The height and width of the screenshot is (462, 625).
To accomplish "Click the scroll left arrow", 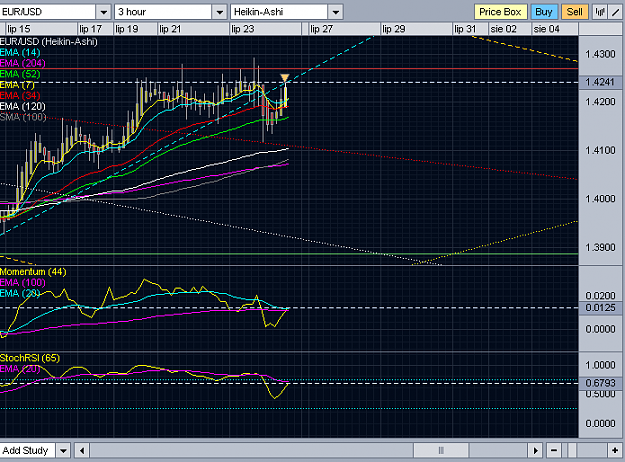I will pyautogui.click(x=82, y=451).
